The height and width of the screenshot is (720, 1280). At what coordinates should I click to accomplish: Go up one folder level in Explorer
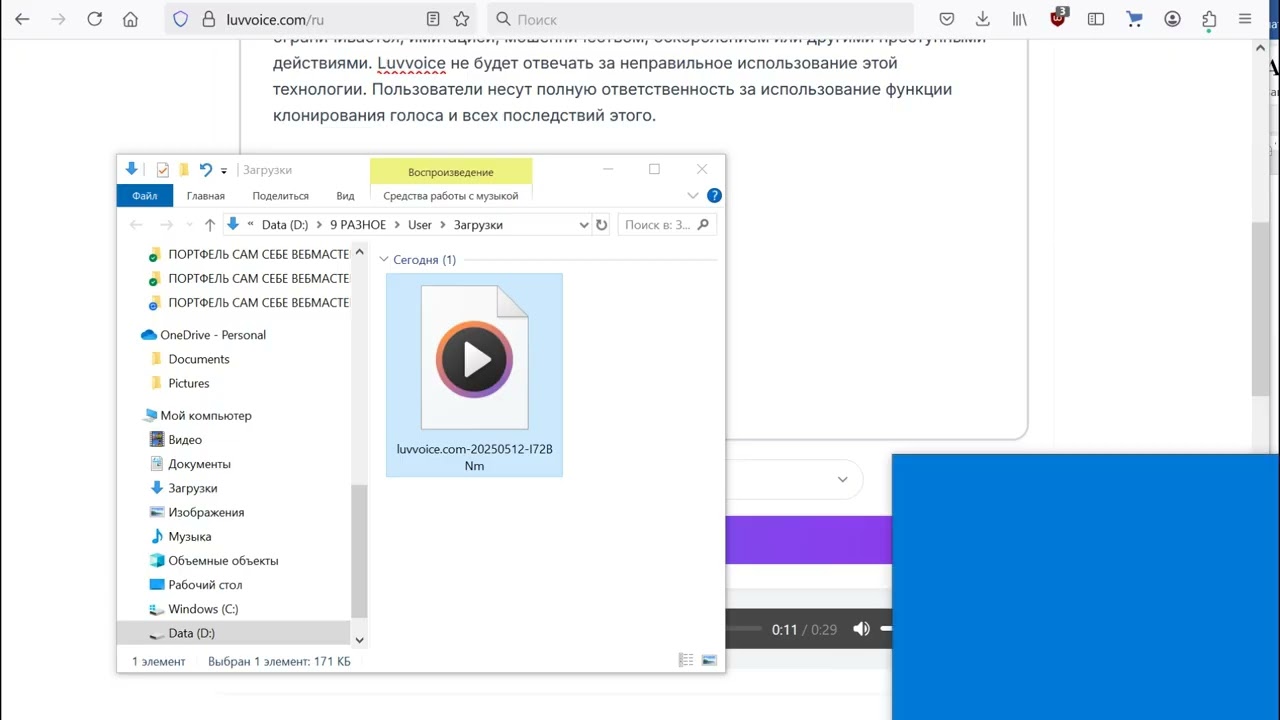[x=210, y=225]
